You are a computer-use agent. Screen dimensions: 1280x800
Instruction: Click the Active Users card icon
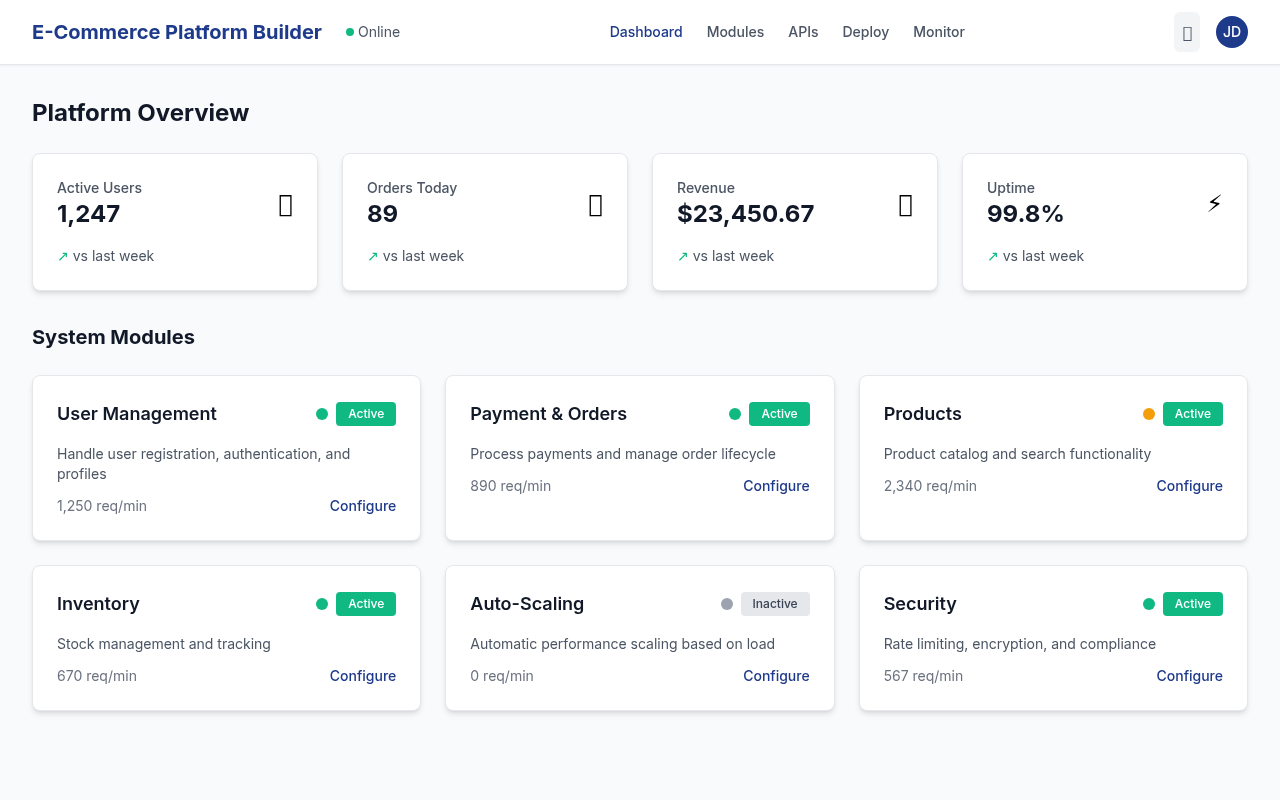click(285, 205)
